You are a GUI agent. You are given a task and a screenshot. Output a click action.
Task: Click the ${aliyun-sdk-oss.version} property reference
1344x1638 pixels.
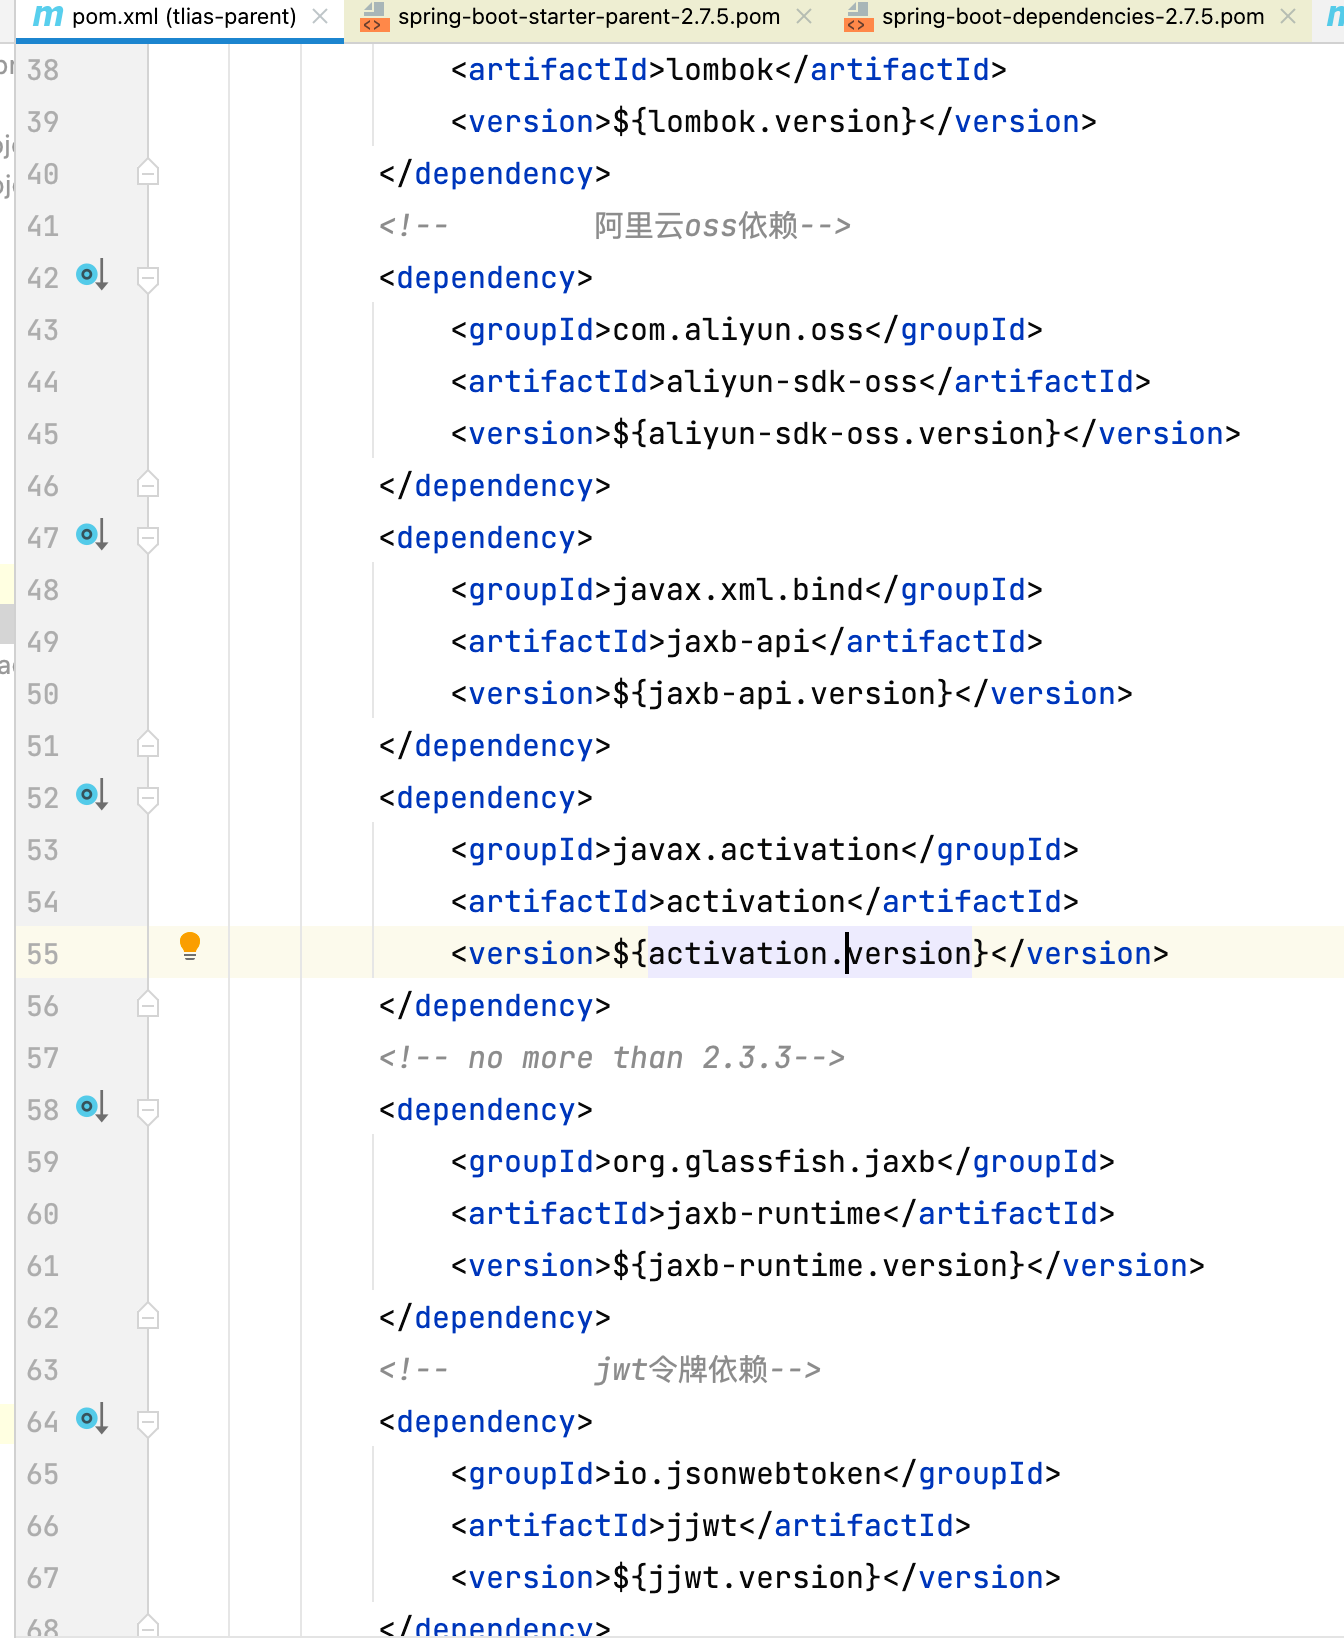click(837, 434)
